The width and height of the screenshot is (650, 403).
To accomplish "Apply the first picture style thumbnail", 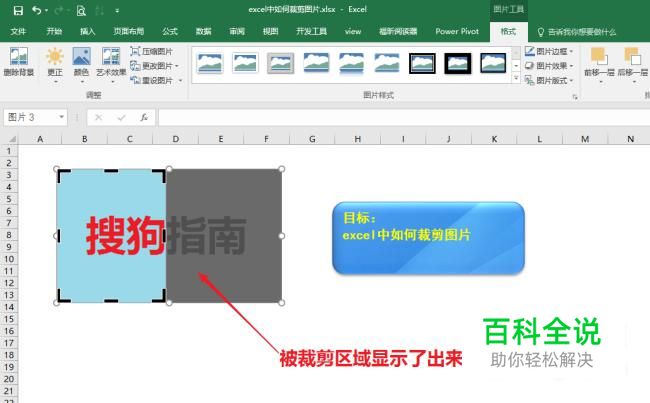I will tap(210, 63).
